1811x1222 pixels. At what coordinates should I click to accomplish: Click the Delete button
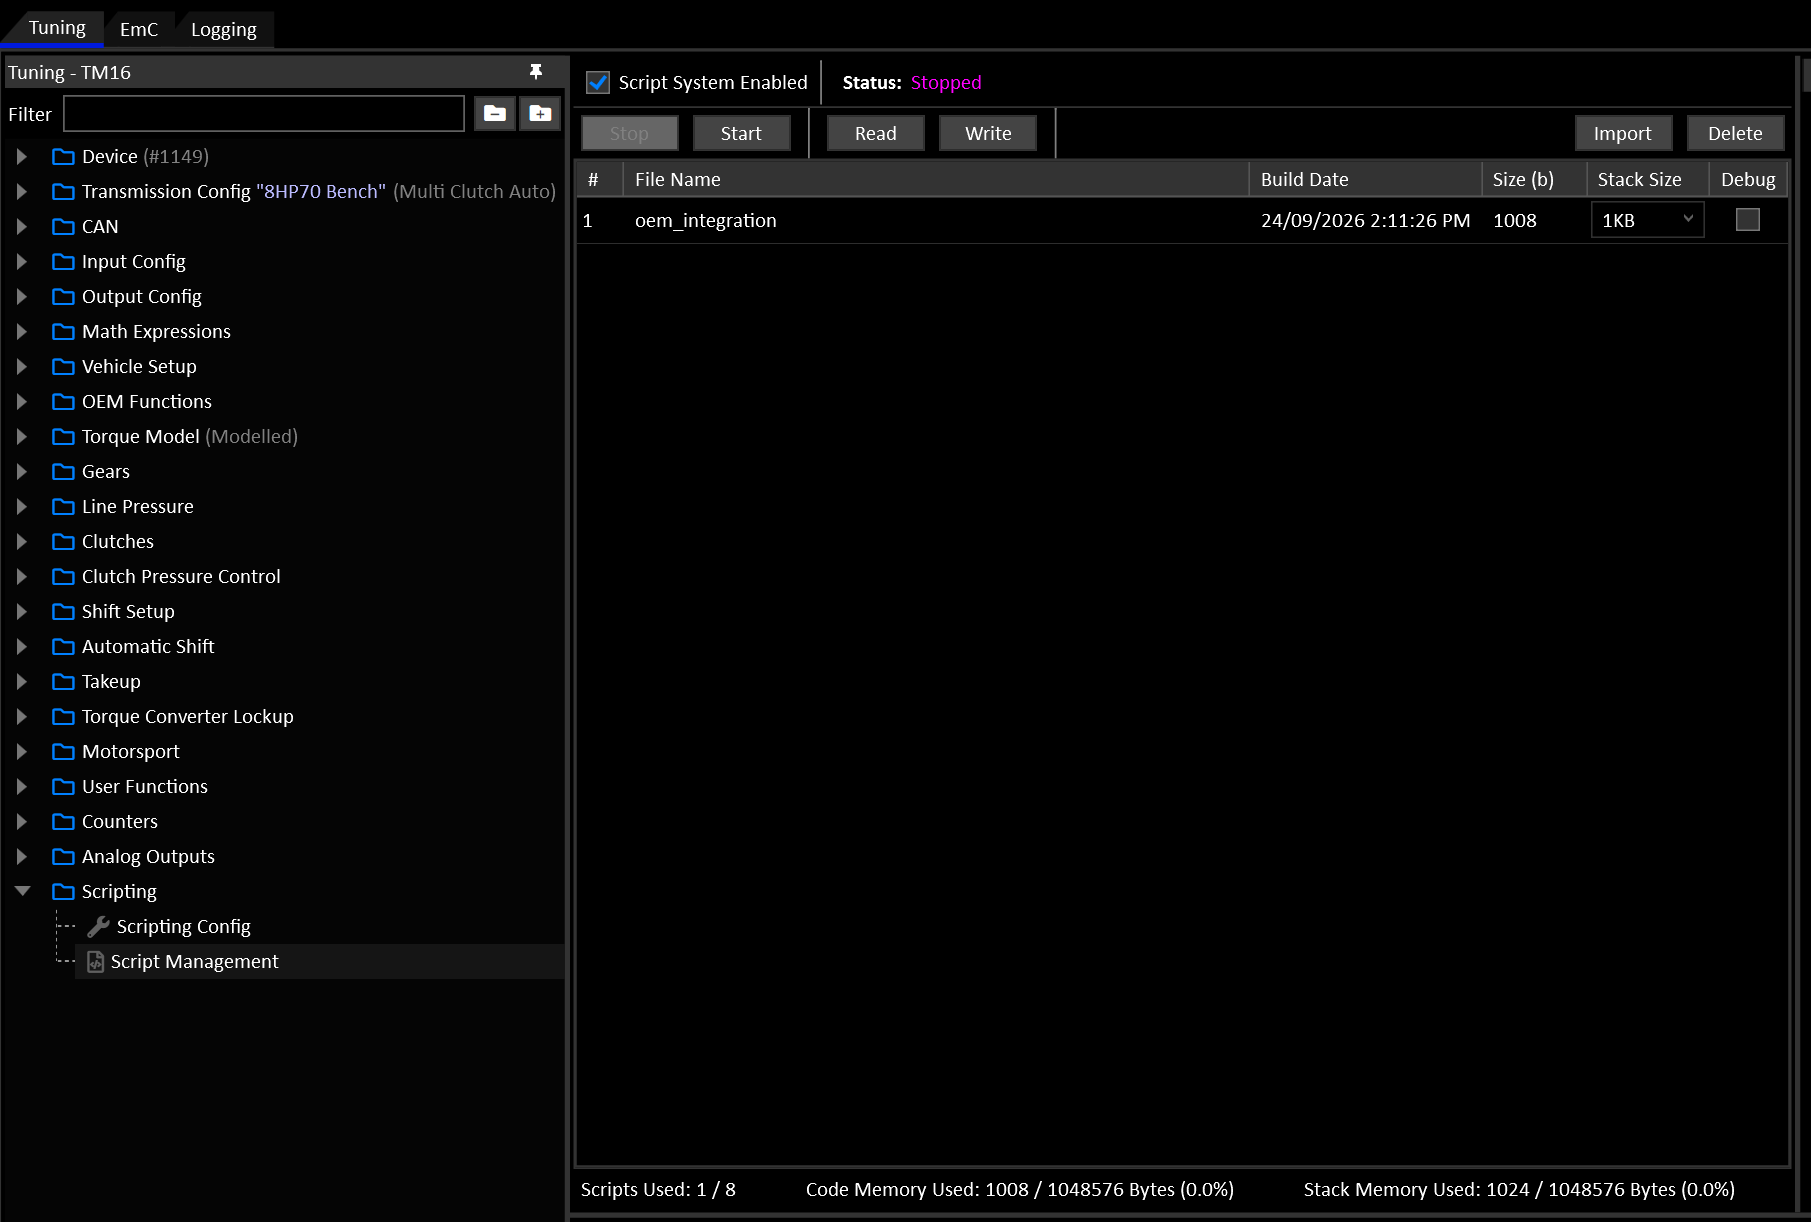point(1735,133)
